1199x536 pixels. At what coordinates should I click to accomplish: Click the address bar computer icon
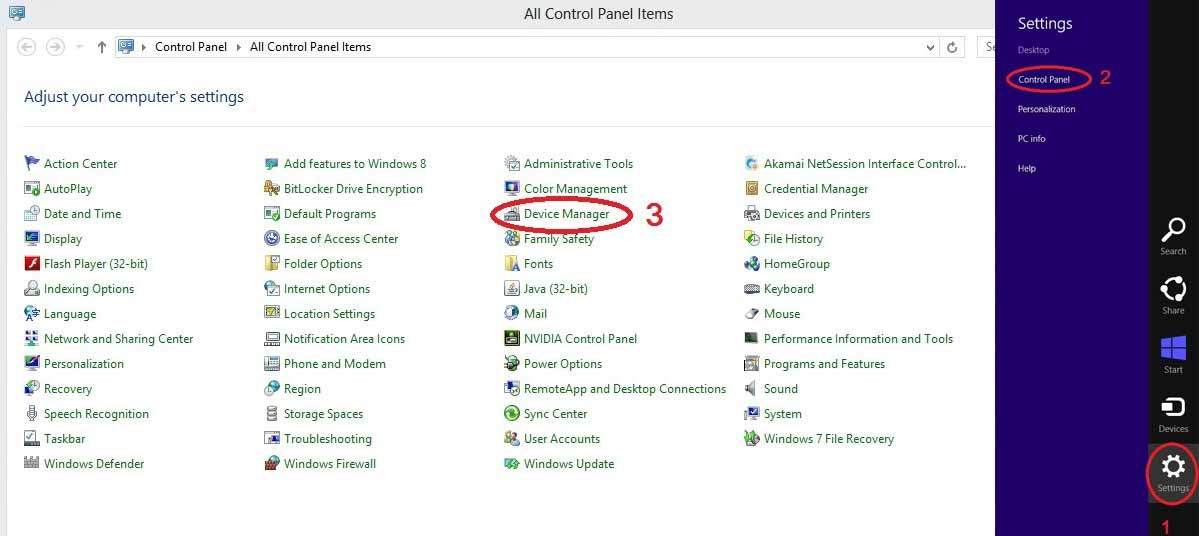(x=126, y=47)
